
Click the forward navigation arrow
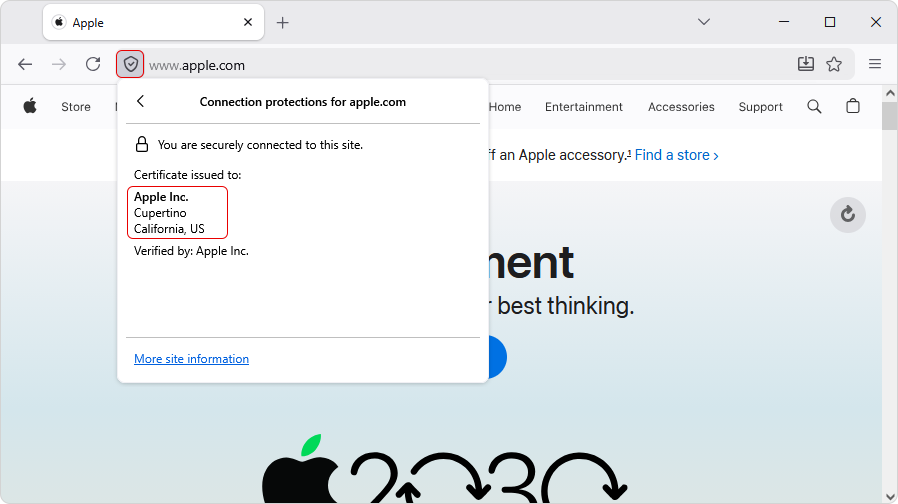59,64
